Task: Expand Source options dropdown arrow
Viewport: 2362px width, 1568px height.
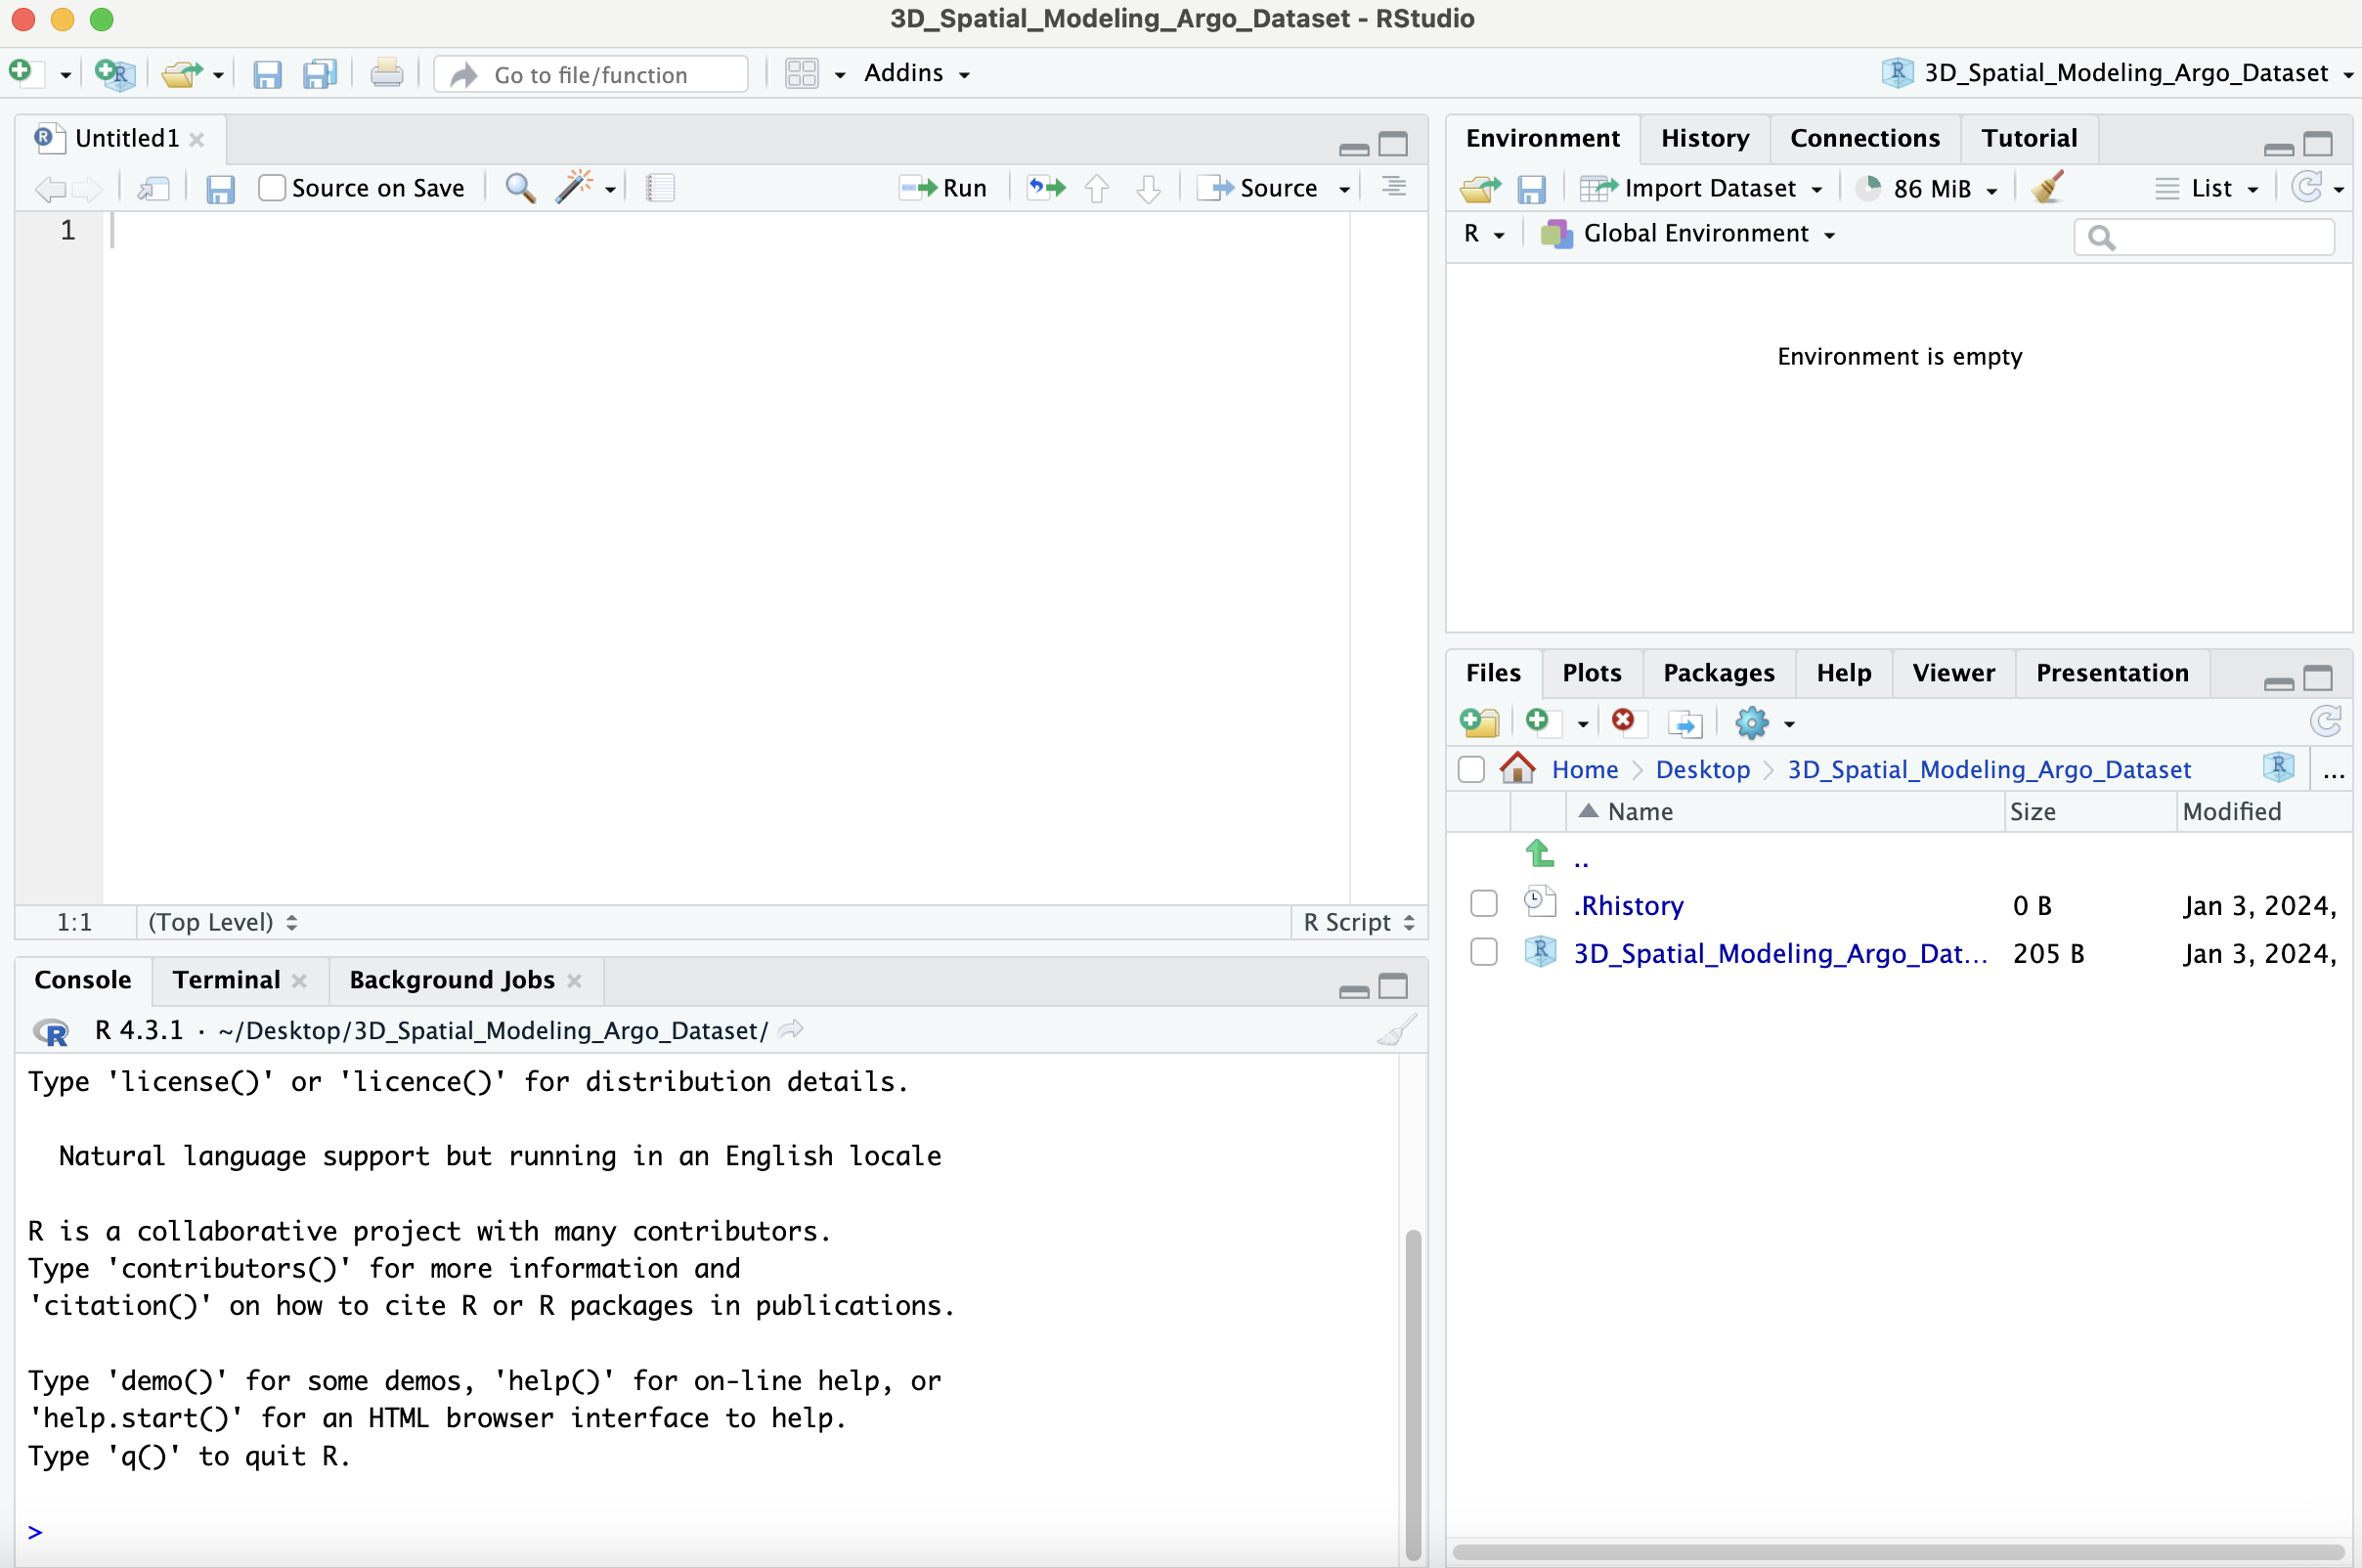Action: click(x=1344, y=189)
